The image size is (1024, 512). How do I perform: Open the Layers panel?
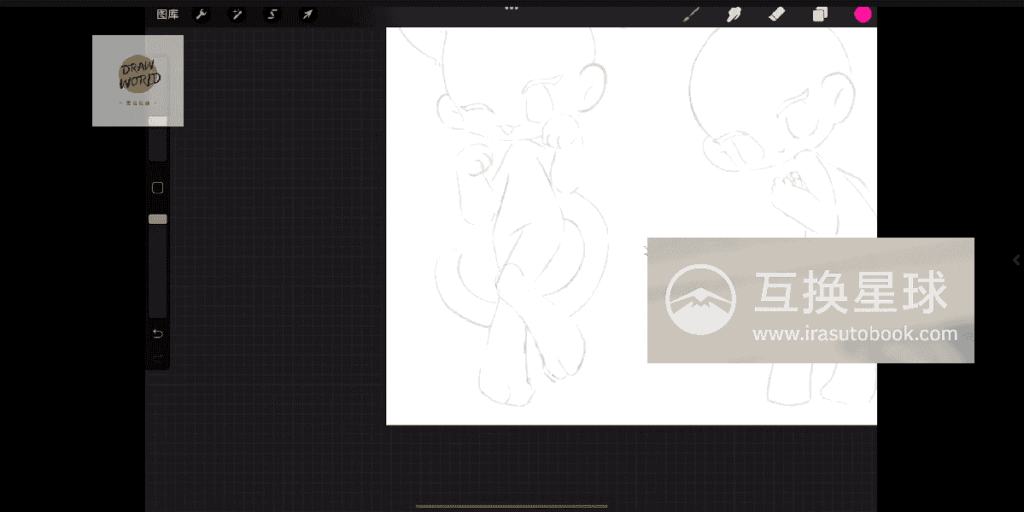[820, 15]
